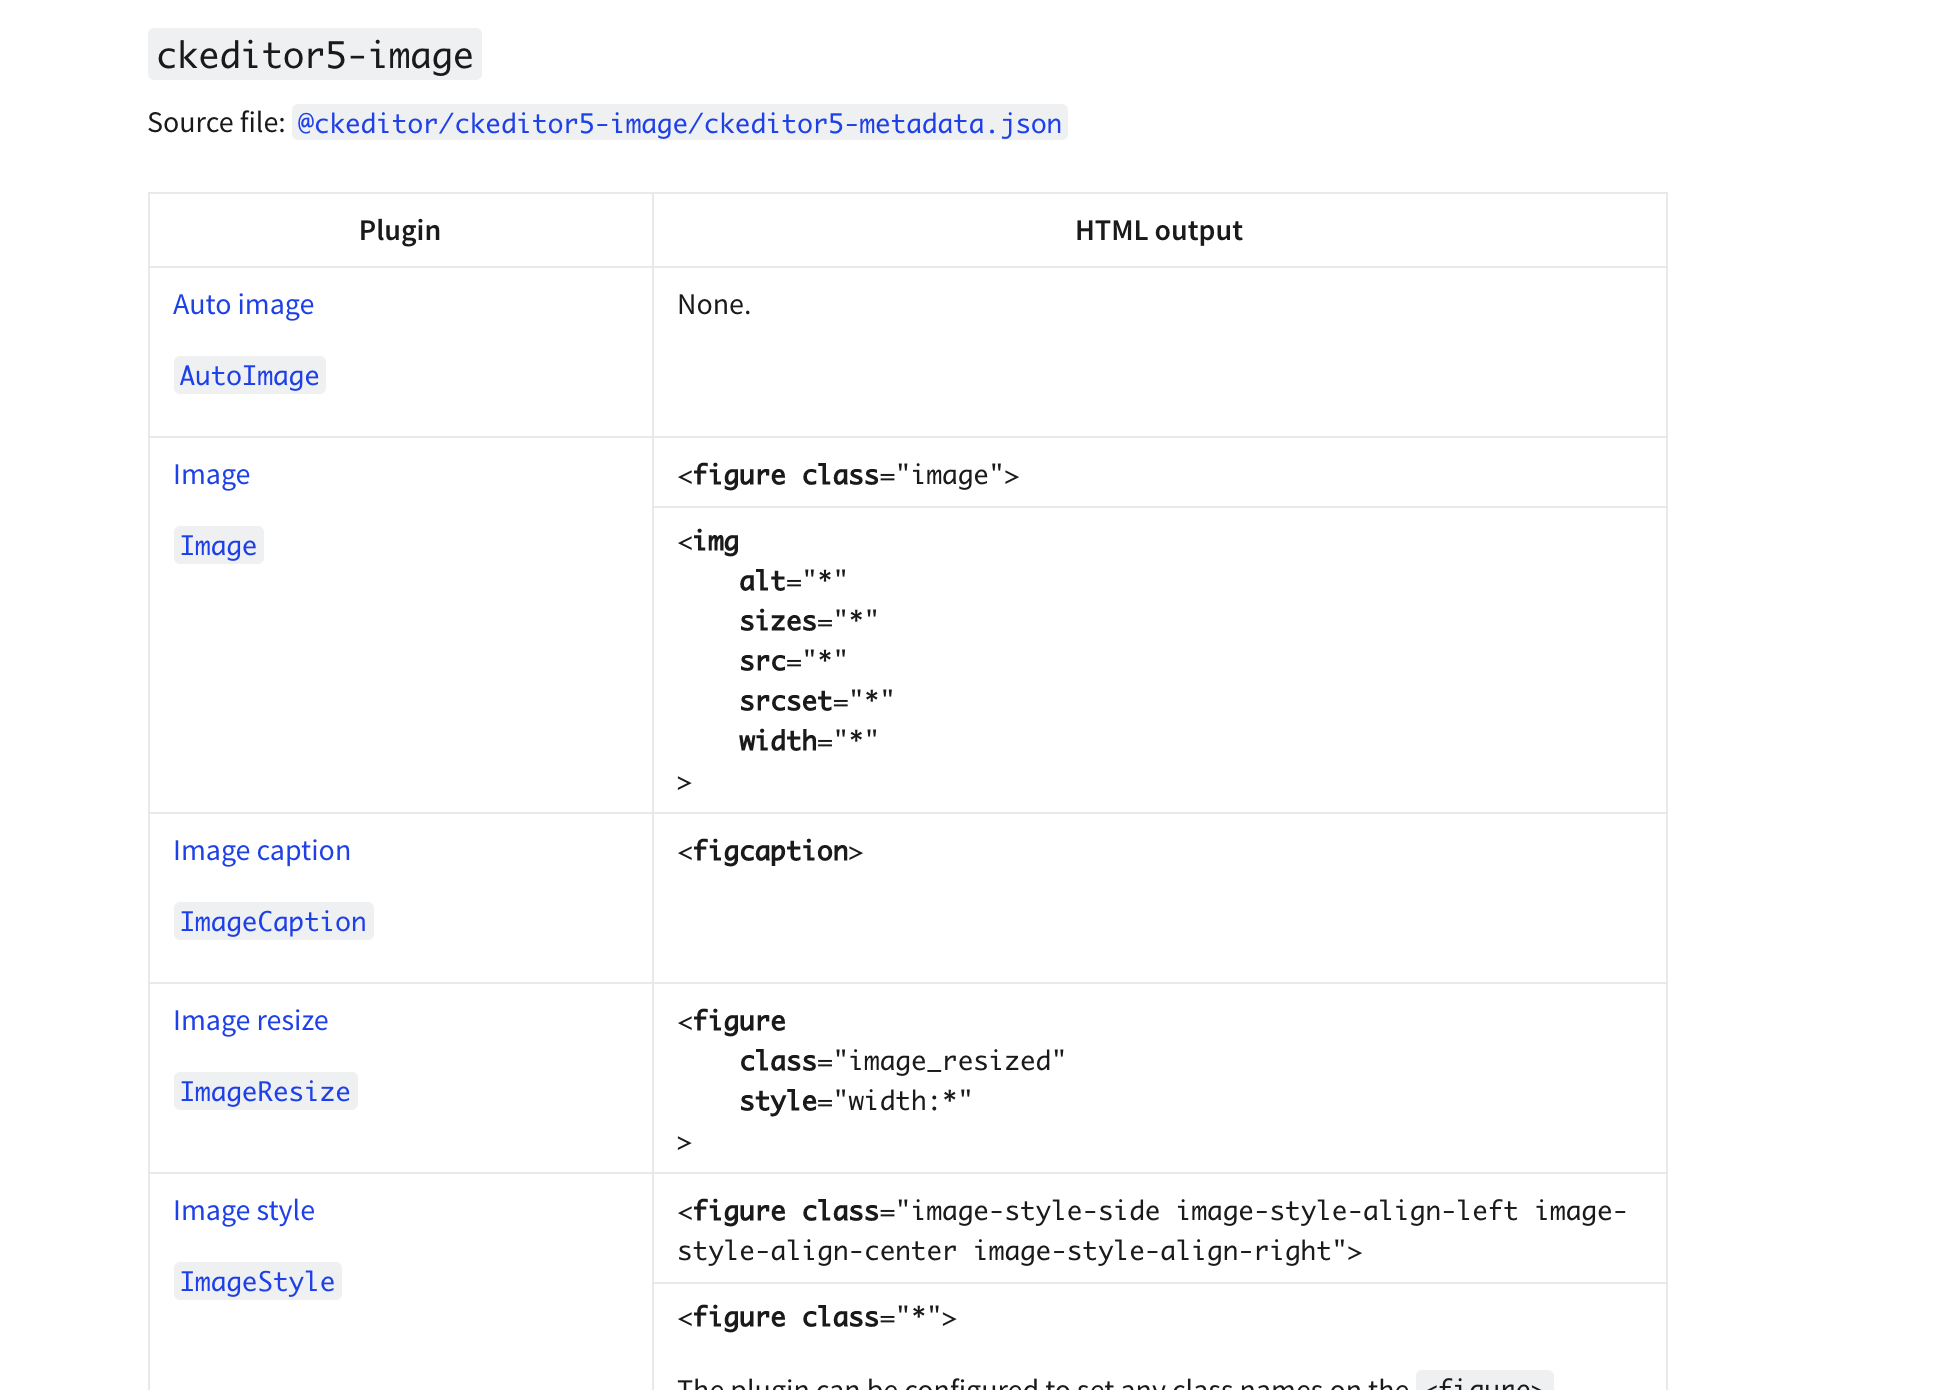Click the Auto image plugin link
This screenshot has height=1390, width=1960.
click(x=243, y=304)
